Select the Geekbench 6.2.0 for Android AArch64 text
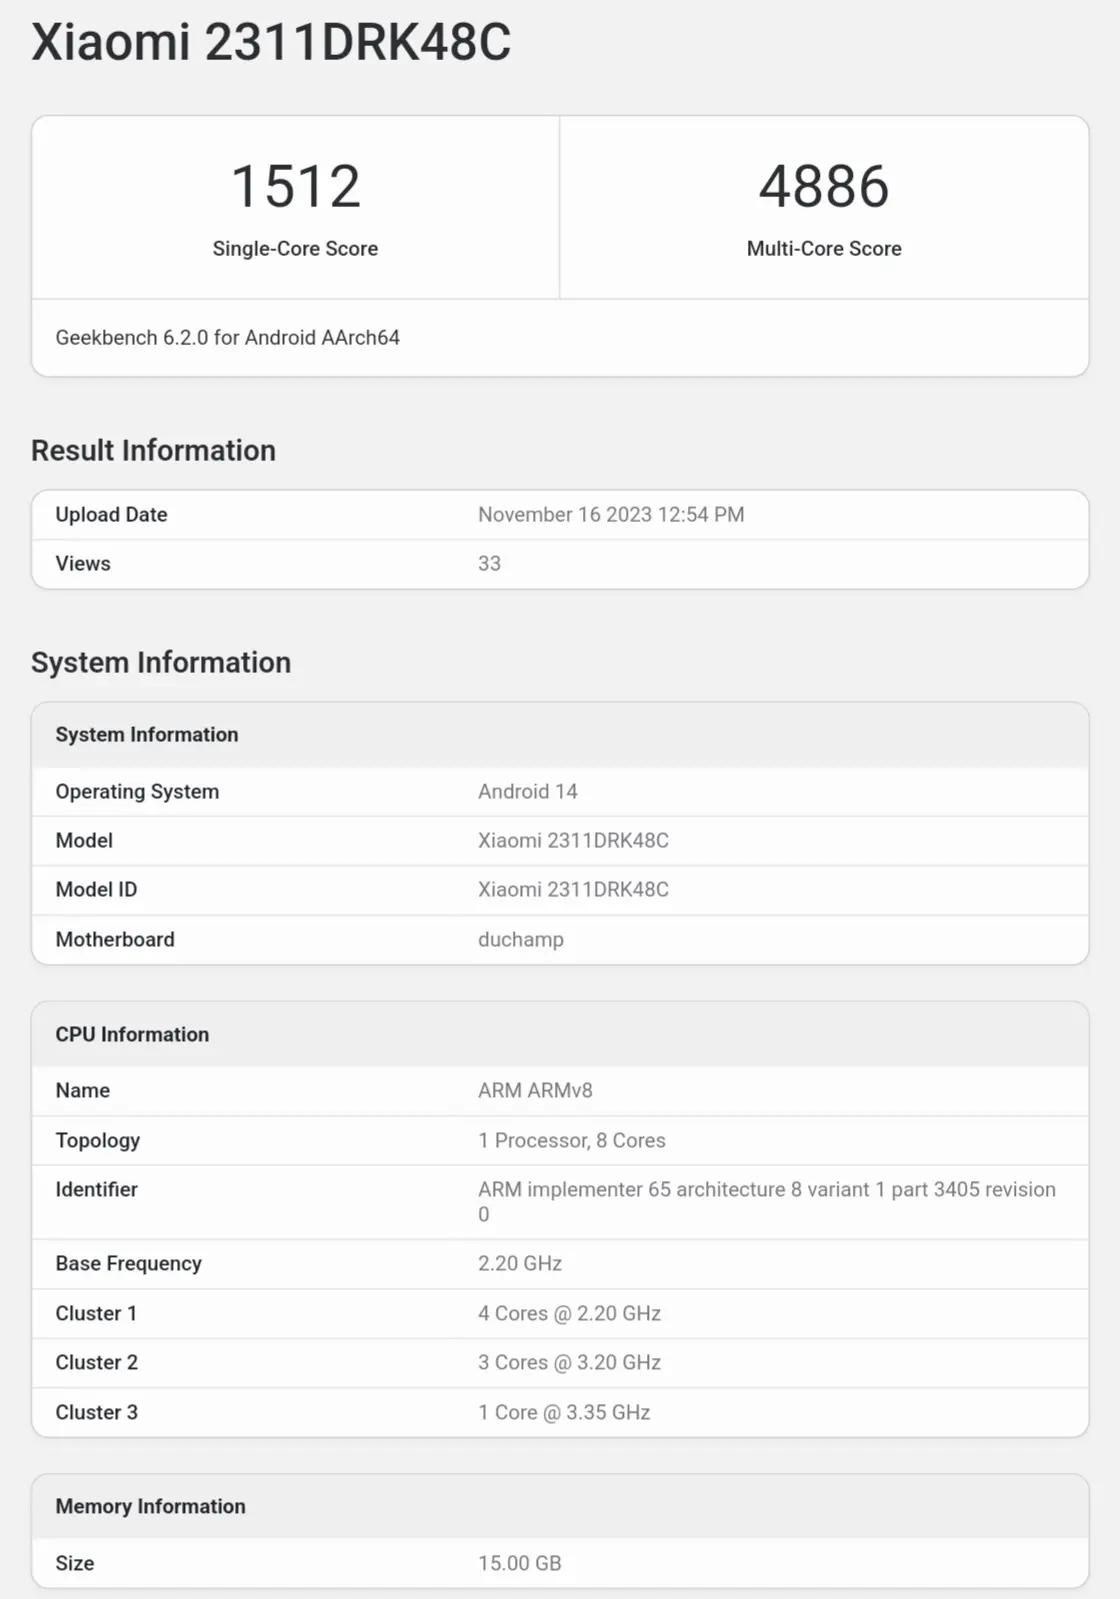This screenshot has height=1599, width=1120. click(227, 338)
